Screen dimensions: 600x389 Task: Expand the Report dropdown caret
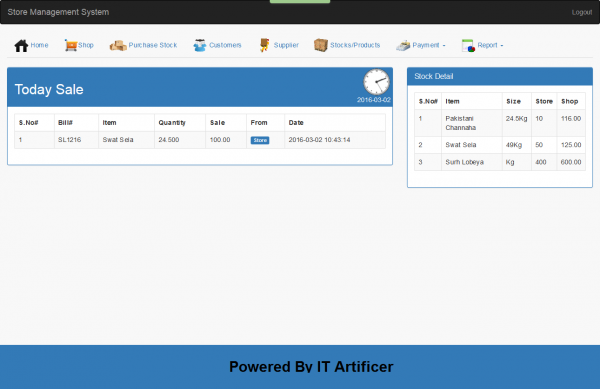(502, 46)
